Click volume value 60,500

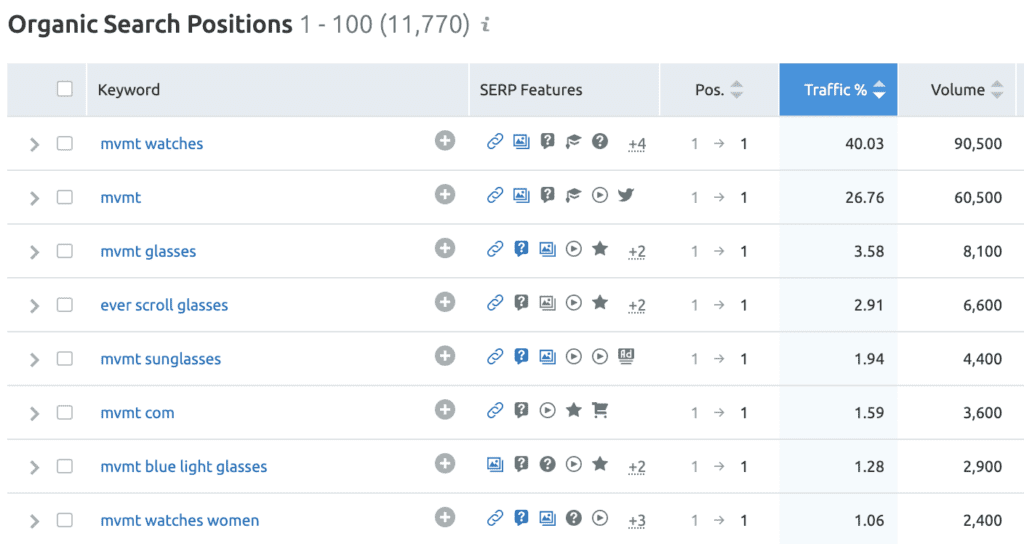(x=978, y=197)
